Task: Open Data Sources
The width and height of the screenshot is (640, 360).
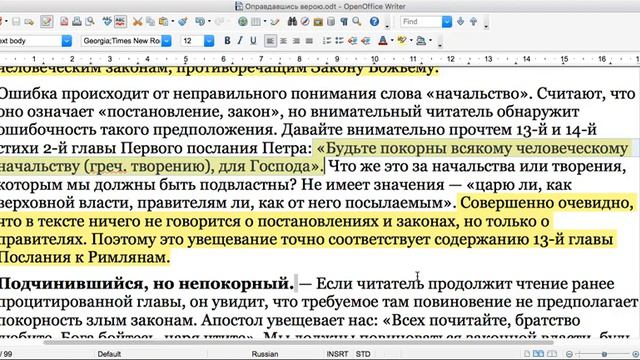Action: [x=331, y=22]
